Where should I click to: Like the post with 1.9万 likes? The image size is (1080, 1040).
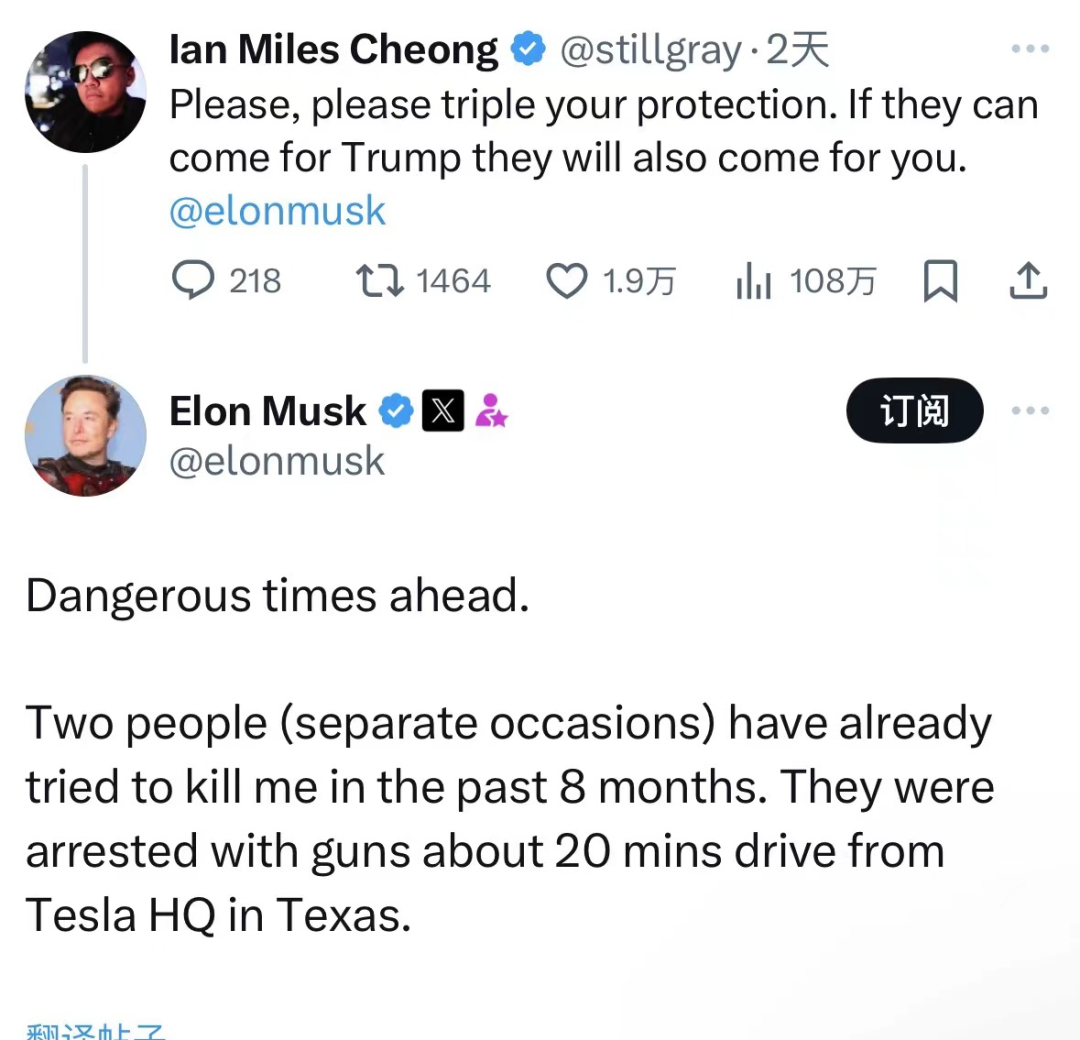pos(566,281)
